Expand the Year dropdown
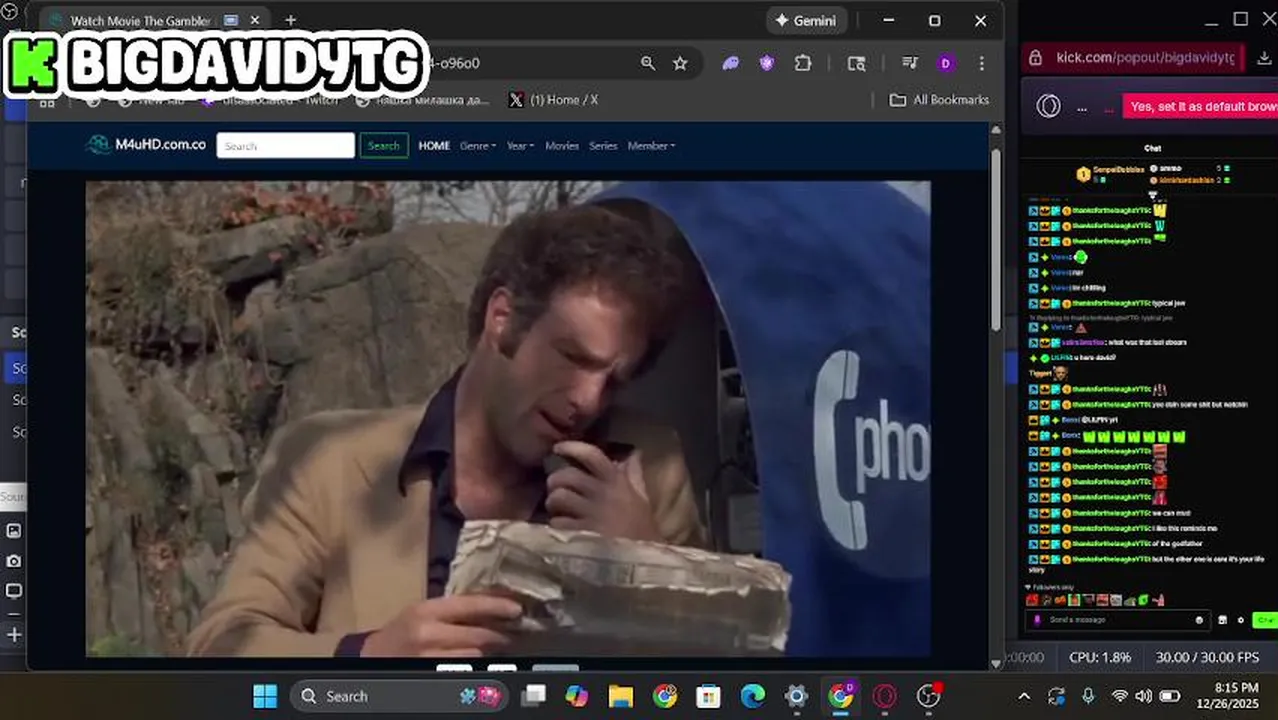 point(520,145)
